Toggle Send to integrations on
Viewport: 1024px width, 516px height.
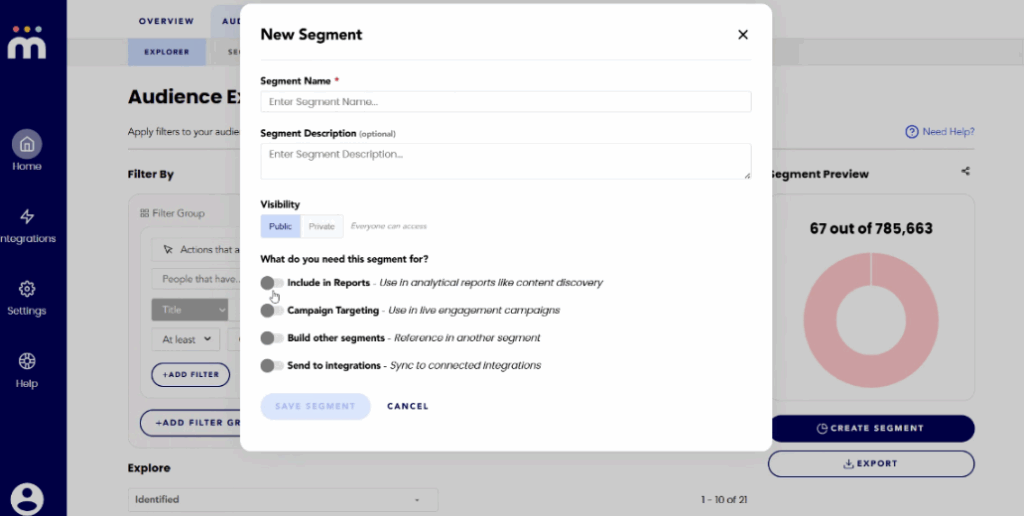pyautogui.click(x=271, y=366)
